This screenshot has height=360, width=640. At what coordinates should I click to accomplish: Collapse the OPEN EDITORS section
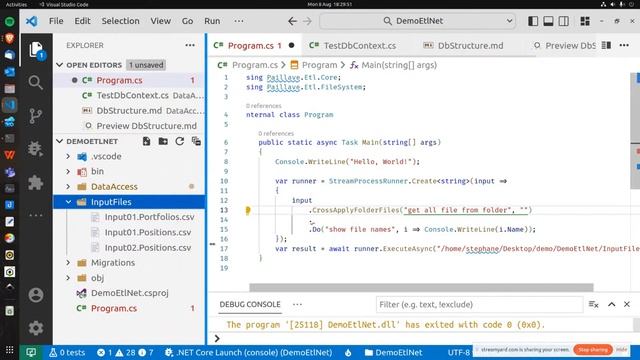[x=60, y=65]
